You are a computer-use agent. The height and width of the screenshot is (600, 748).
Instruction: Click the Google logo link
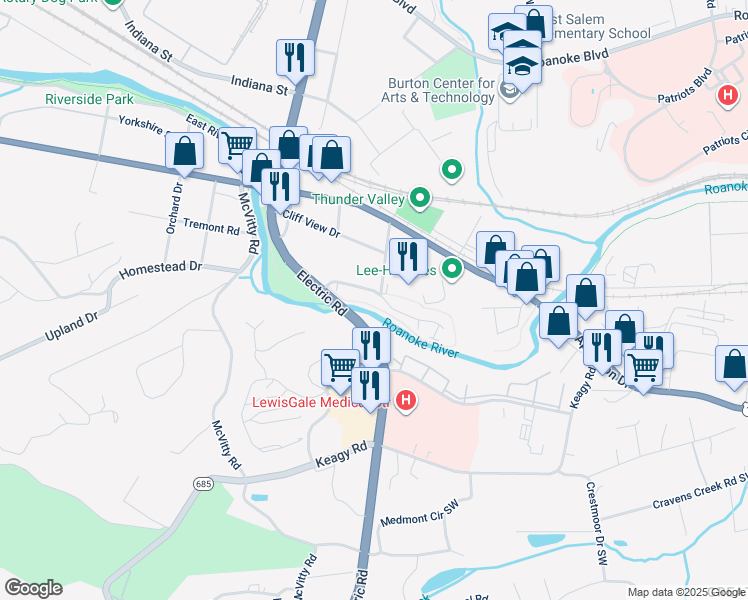pyautogui.click(x=33, y=588)
